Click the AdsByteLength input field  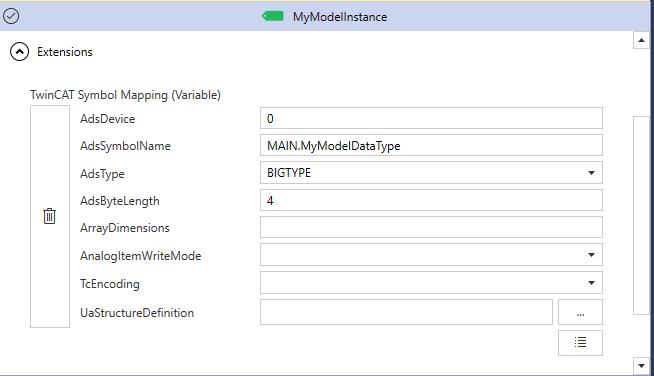431,200
